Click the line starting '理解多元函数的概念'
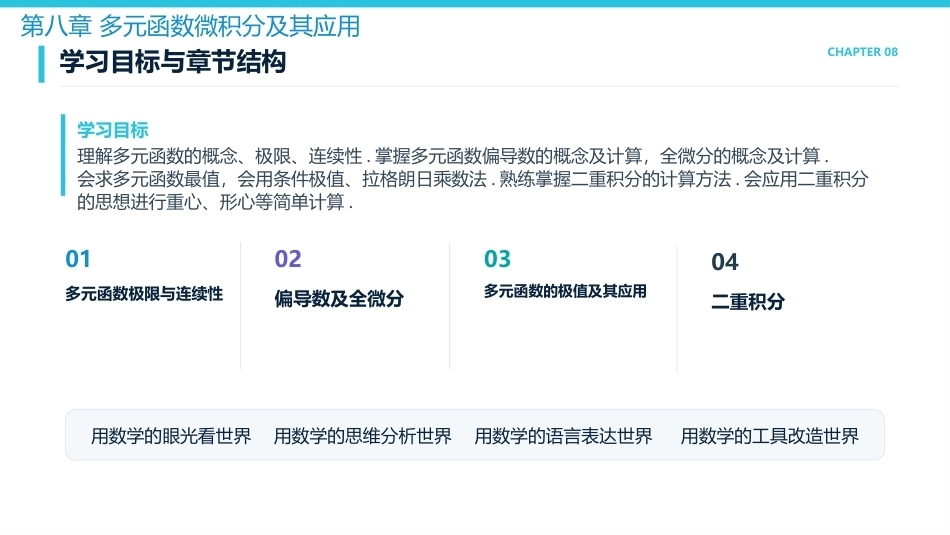 coord(453,156)
